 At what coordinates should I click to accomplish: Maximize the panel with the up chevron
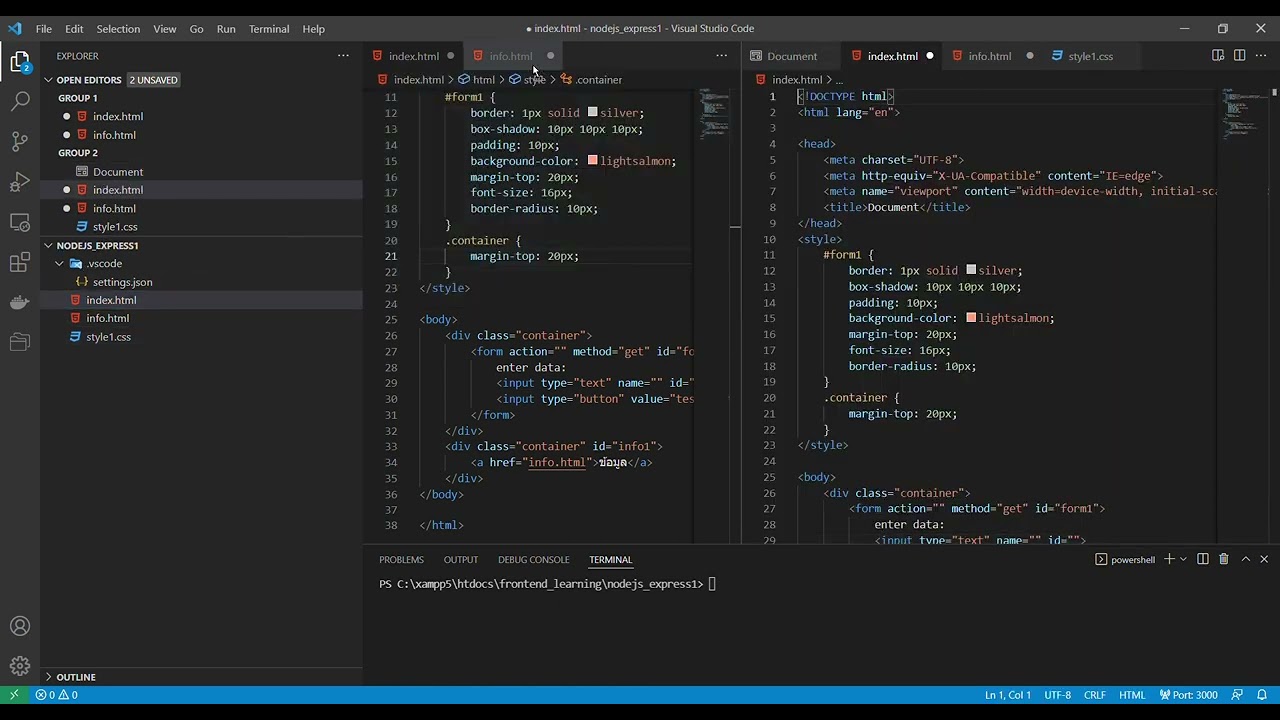click(x=1245, y=559)
